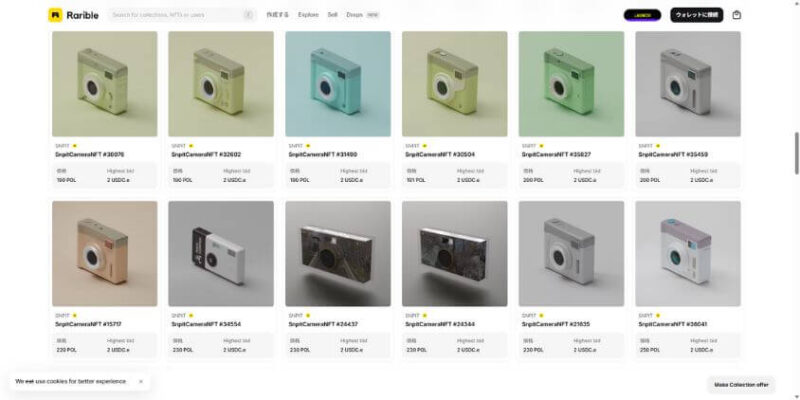Viewport: 800px width, 400px height.
Task: Focus the collections search input field
Action: [x=176, y=15]
